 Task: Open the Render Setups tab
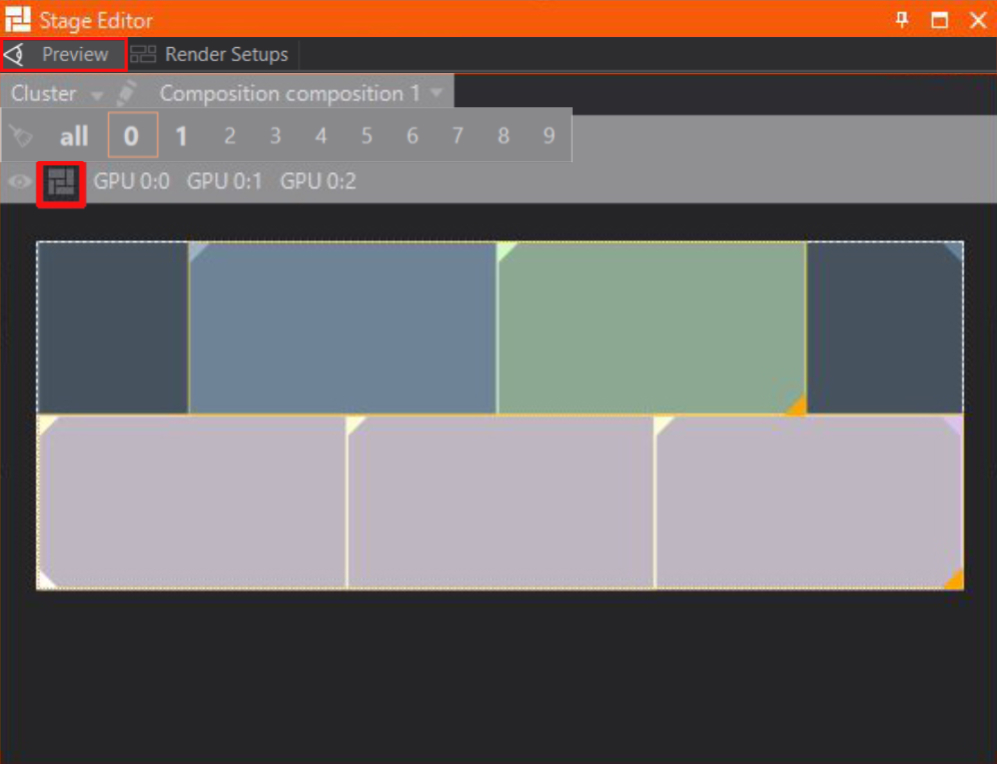(x=212, y=55)
